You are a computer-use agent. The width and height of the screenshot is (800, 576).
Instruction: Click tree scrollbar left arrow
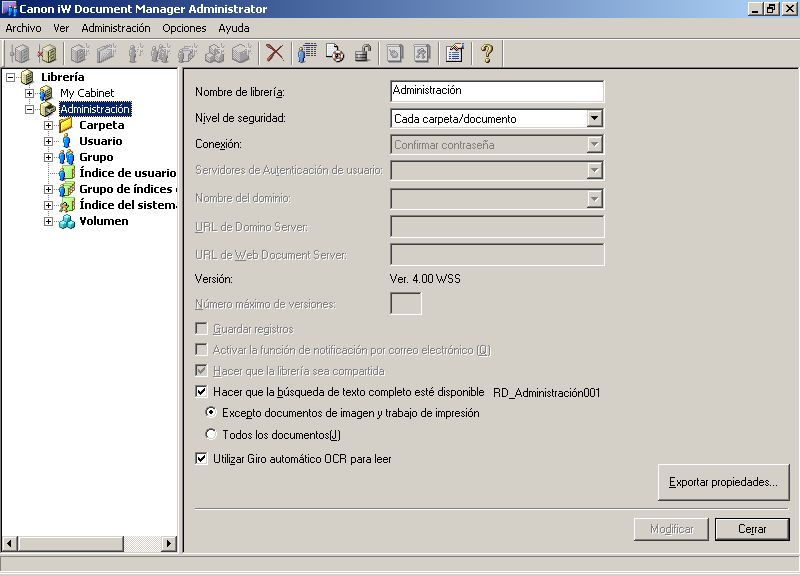tap(9, 544)
